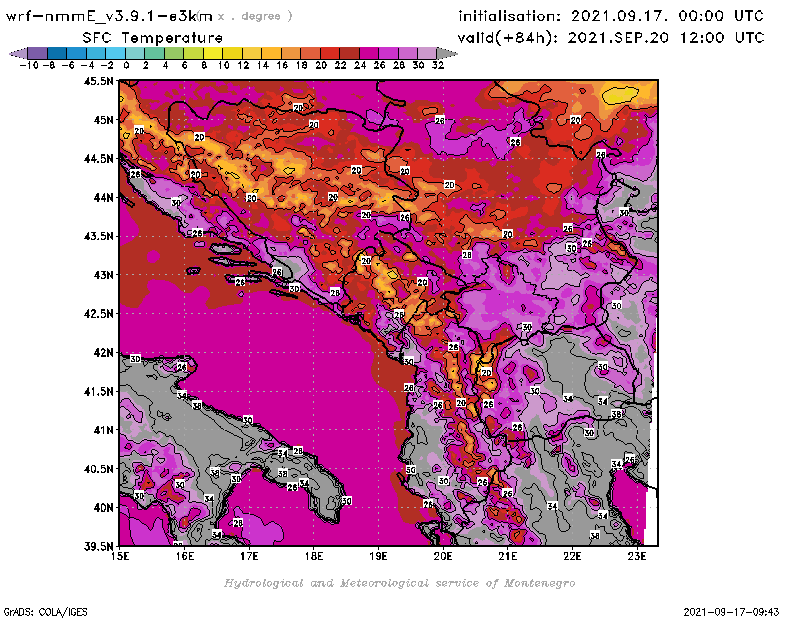This screenshot has width=800, height=618.
Task: Select the light purple 30 to 32 legend swatch
Action: click(x=427, y=54)
